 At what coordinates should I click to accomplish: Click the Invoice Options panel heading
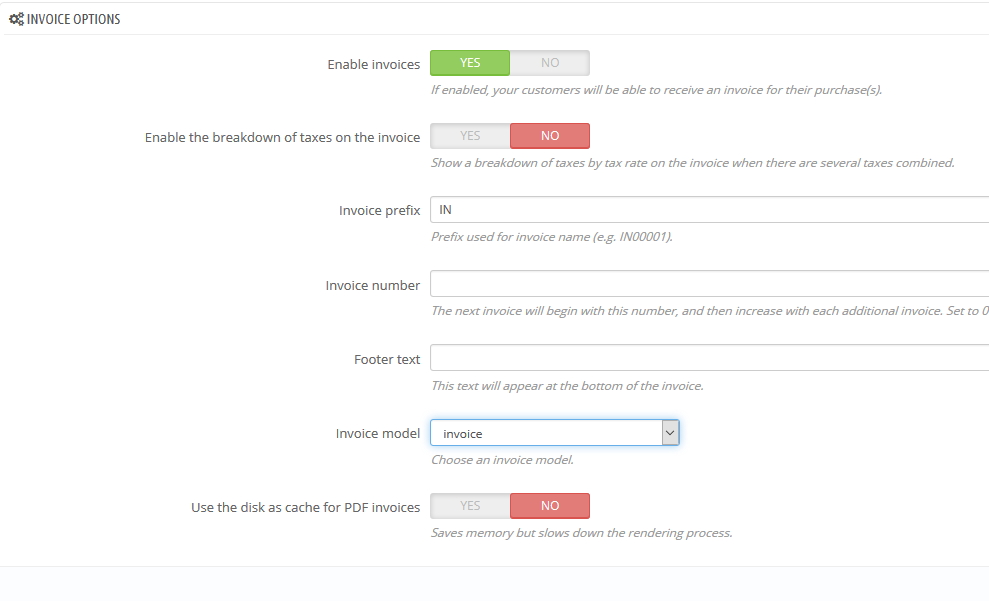pos(73,19)
